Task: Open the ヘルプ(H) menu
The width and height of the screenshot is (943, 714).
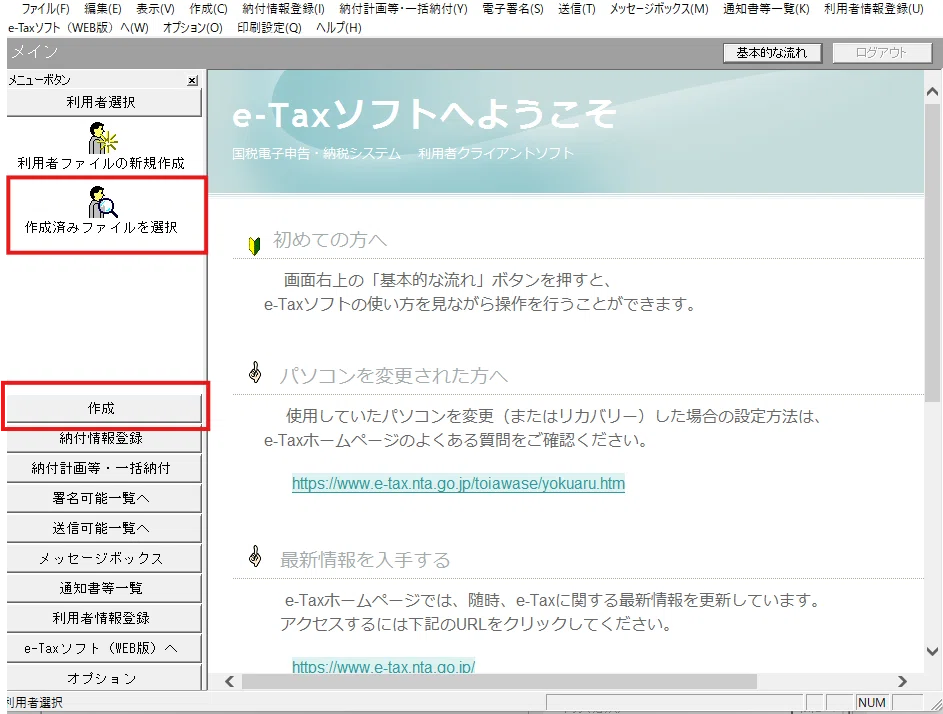Action: click(x=339, y=28)
